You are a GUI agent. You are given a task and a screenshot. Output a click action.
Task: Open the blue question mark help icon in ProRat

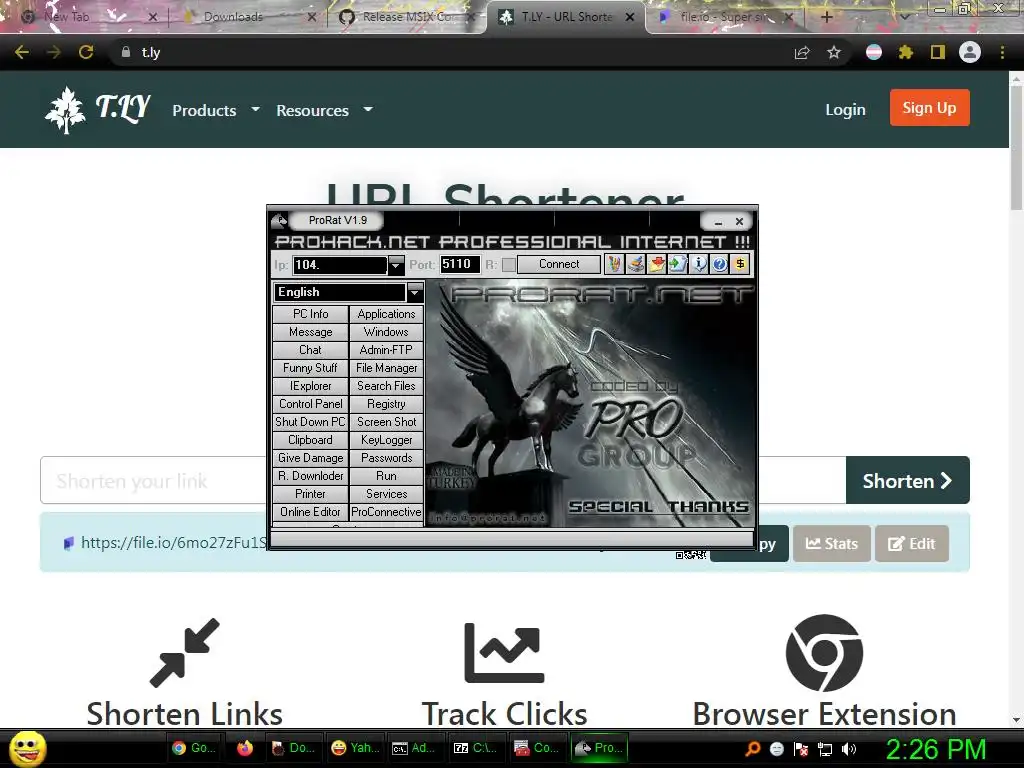click(x=719, y=264)
